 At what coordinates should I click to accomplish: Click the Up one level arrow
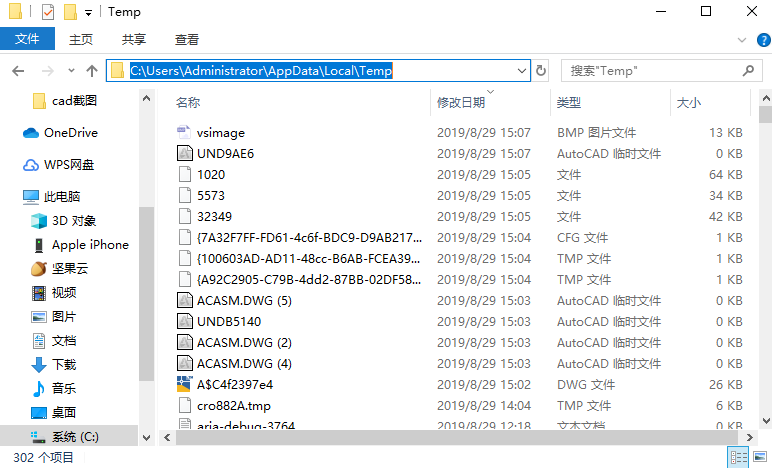[x=92, y=71]
